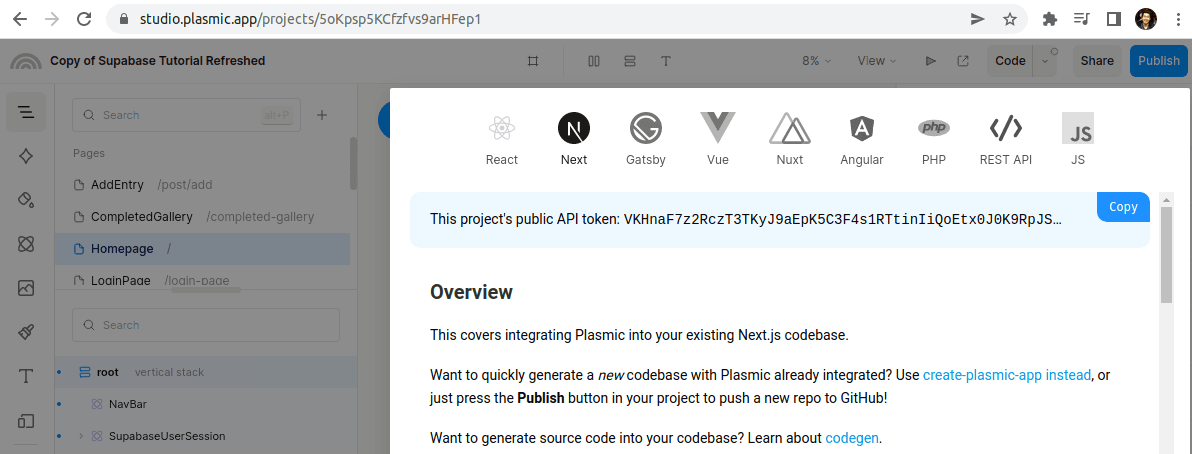Open the Chrome profile avatar
The width and height of the screenshot is (1192, 454).
point(1146,19)
